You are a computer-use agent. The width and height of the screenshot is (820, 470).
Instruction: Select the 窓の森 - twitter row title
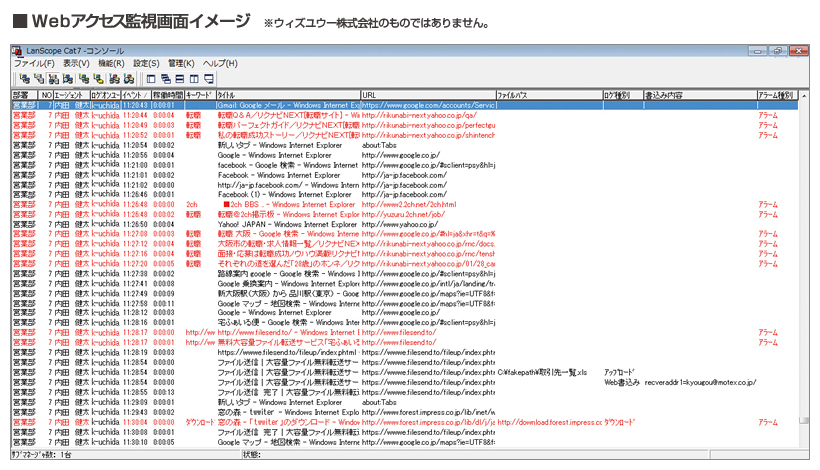[289, 412]
